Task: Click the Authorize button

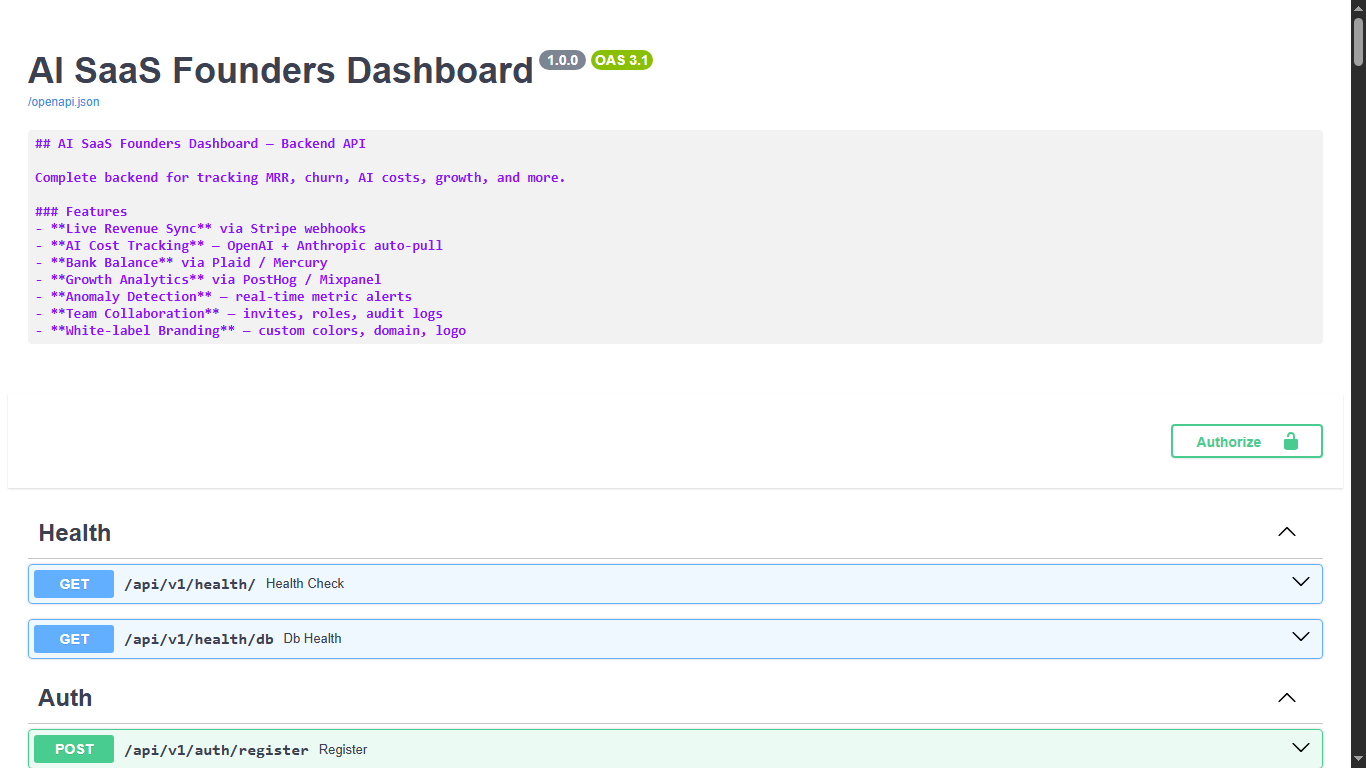Action: click(1246, 441)
